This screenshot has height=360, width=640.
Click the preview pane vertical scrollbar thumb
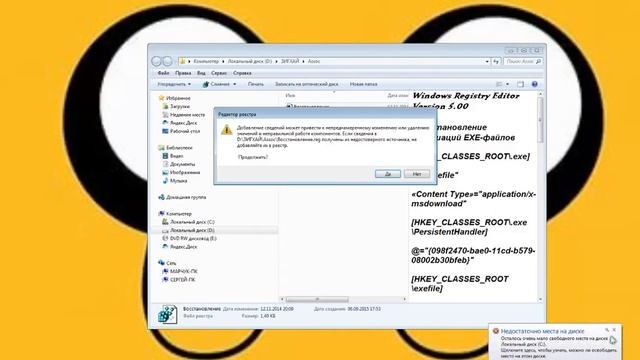tap(541, 120)
